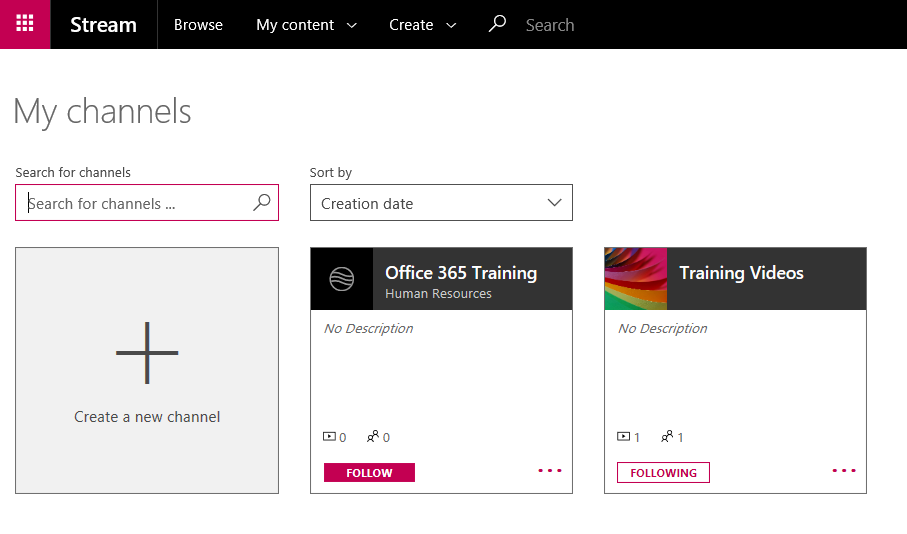Click the Office 365 Training globe icon

pos(342,279)
